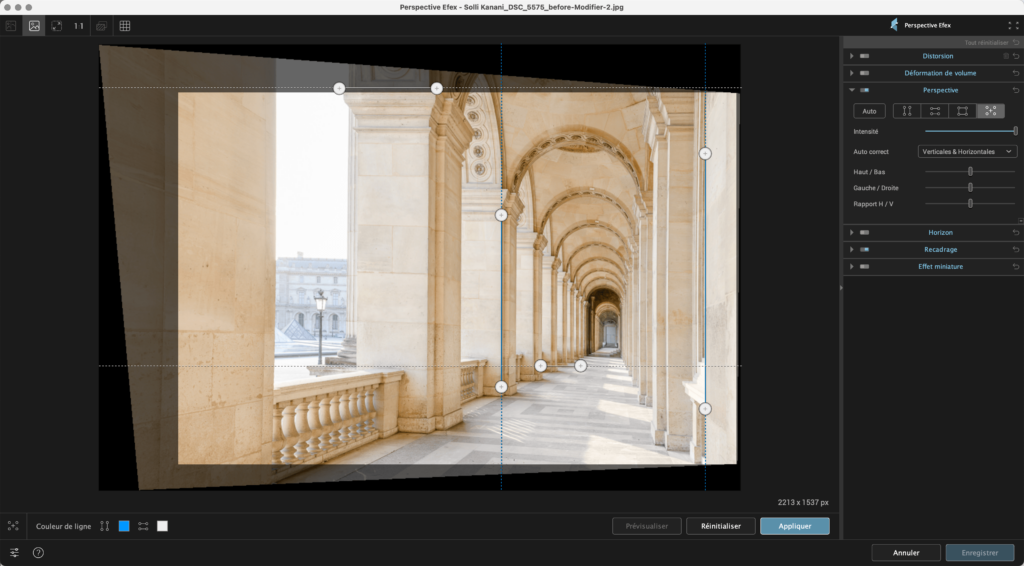Reset the Effet miniature section
Viewport: 1024px width, 566px height.
pos(1016,266)
